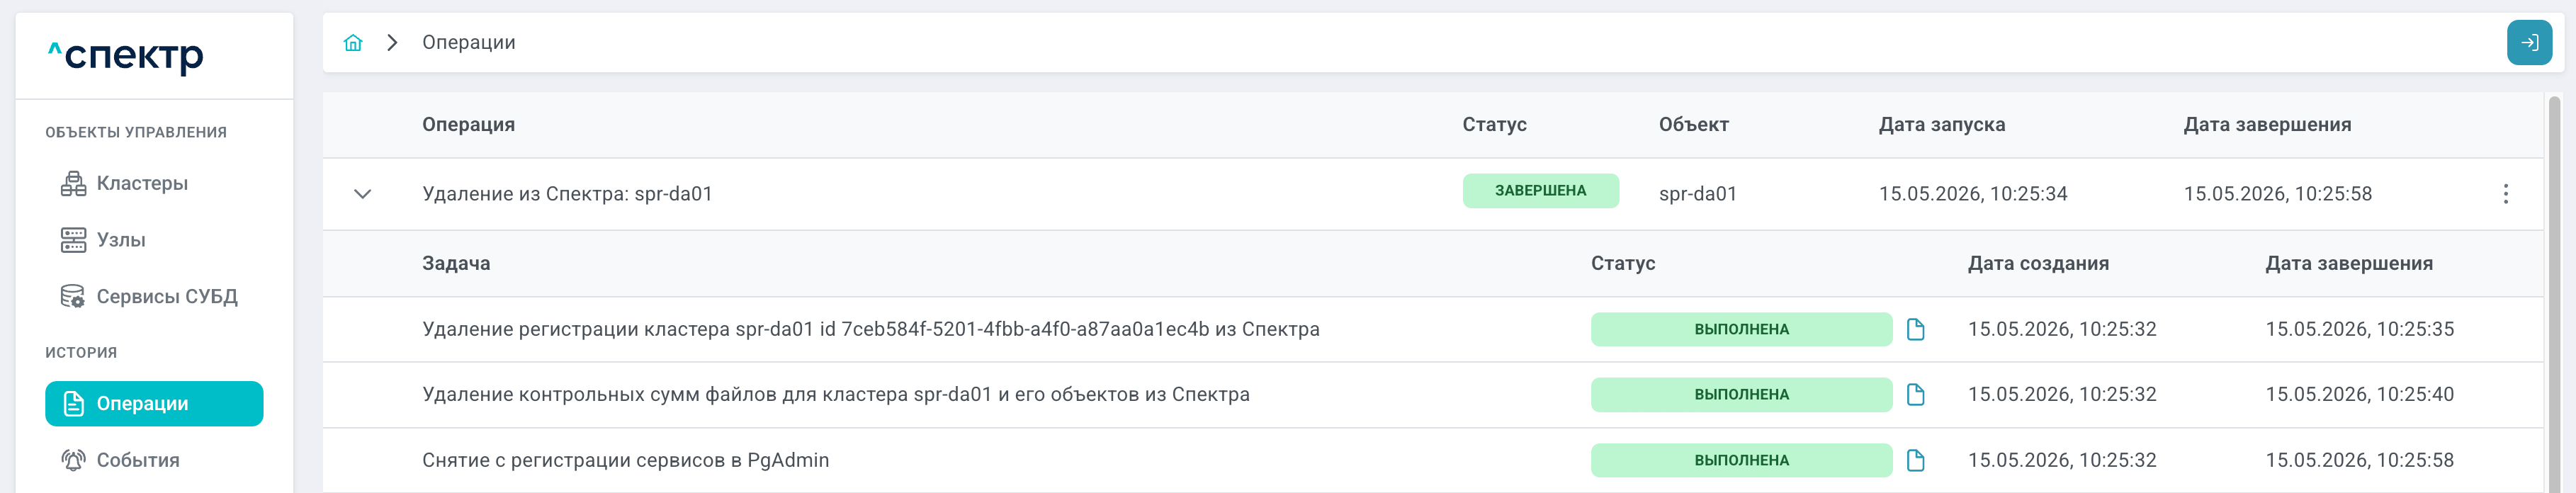The height and width of the screenshot is (493, 2576).
Task: Open Кластеры in the sidebar
Action: click(x=154, y=183)
